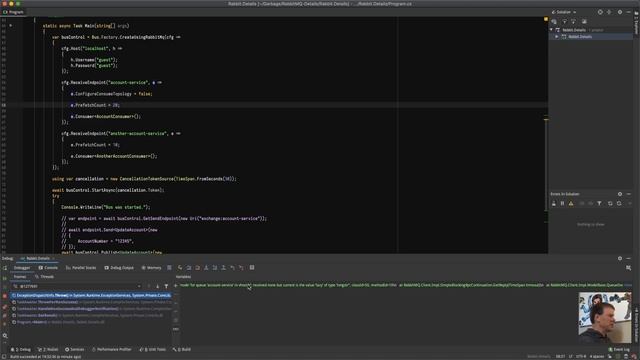Click the pause icon in Errors in Solution
Viewport: 640px width, 360px height.
point(562,203)
